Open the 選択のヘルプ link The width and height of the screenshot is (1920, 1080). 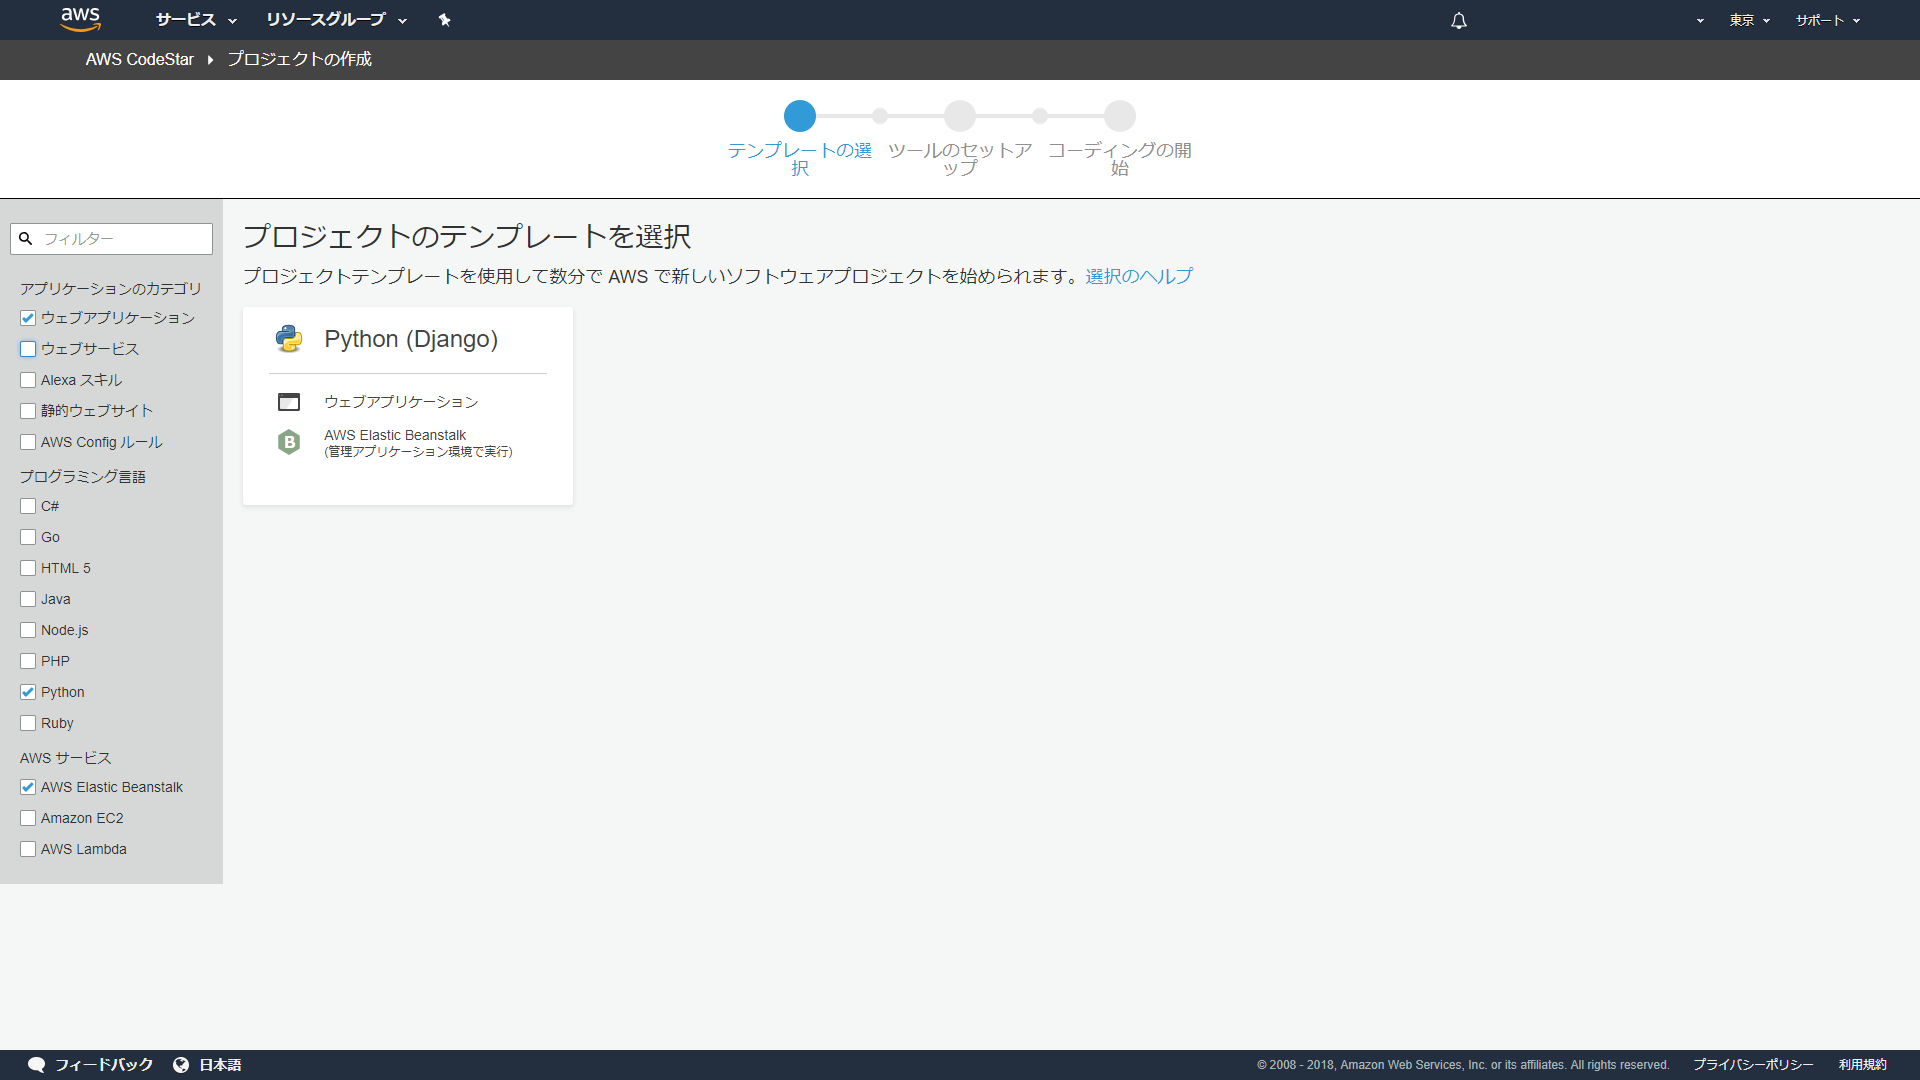click(x=1139, y=276)
